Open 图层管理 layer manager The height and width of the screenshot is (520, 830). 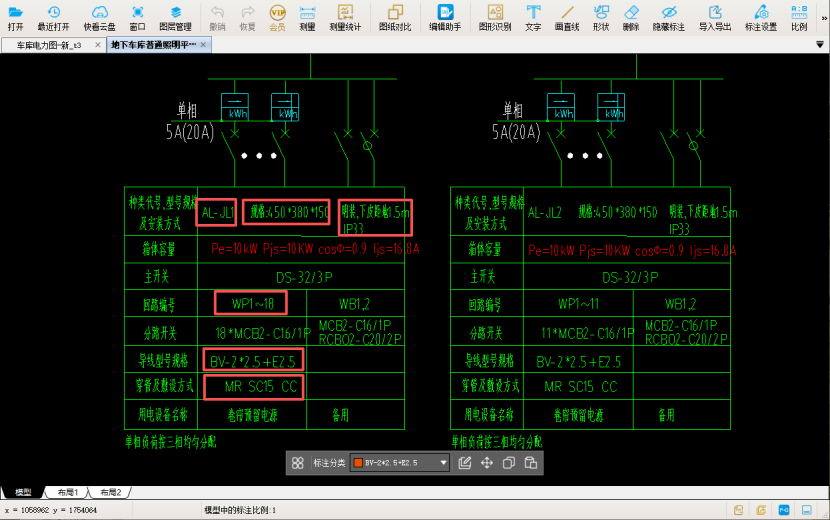point(175,17)
